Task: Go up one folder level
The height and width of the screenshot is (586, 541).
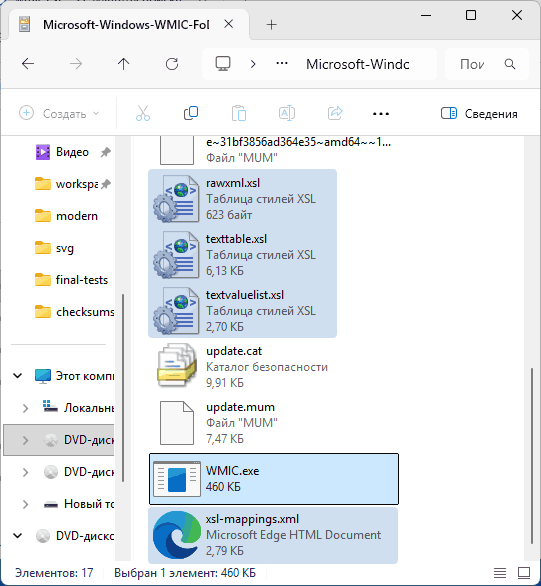Action: 124,64
